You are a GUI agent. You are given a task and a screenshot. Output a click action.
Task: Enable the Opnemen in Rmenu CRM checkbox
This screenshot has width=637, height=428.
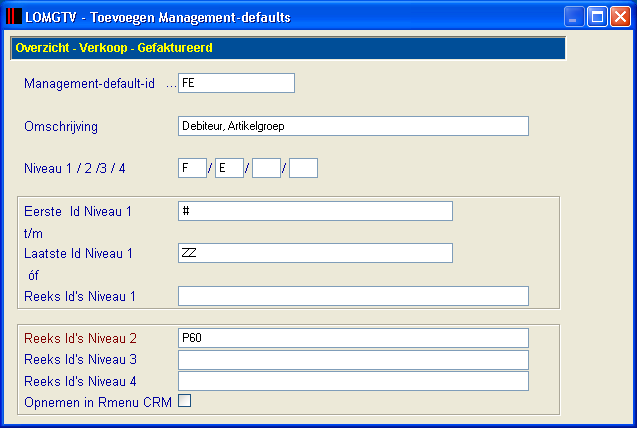pos(184,401)
